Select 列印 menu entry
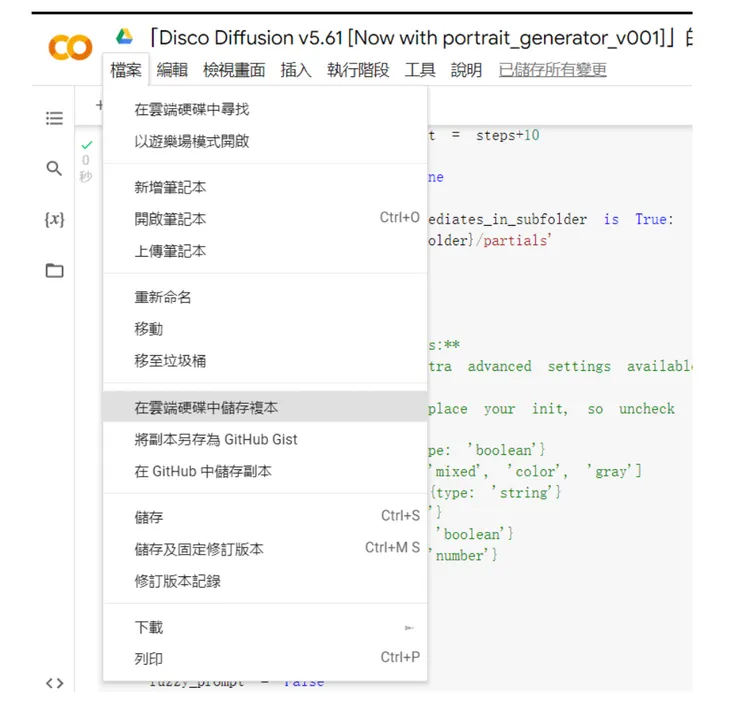 (265, 659)
